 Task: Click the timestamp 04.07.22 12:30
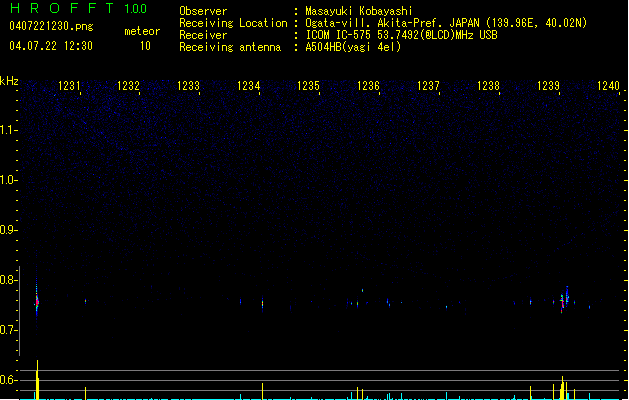[x=51, y=46]
